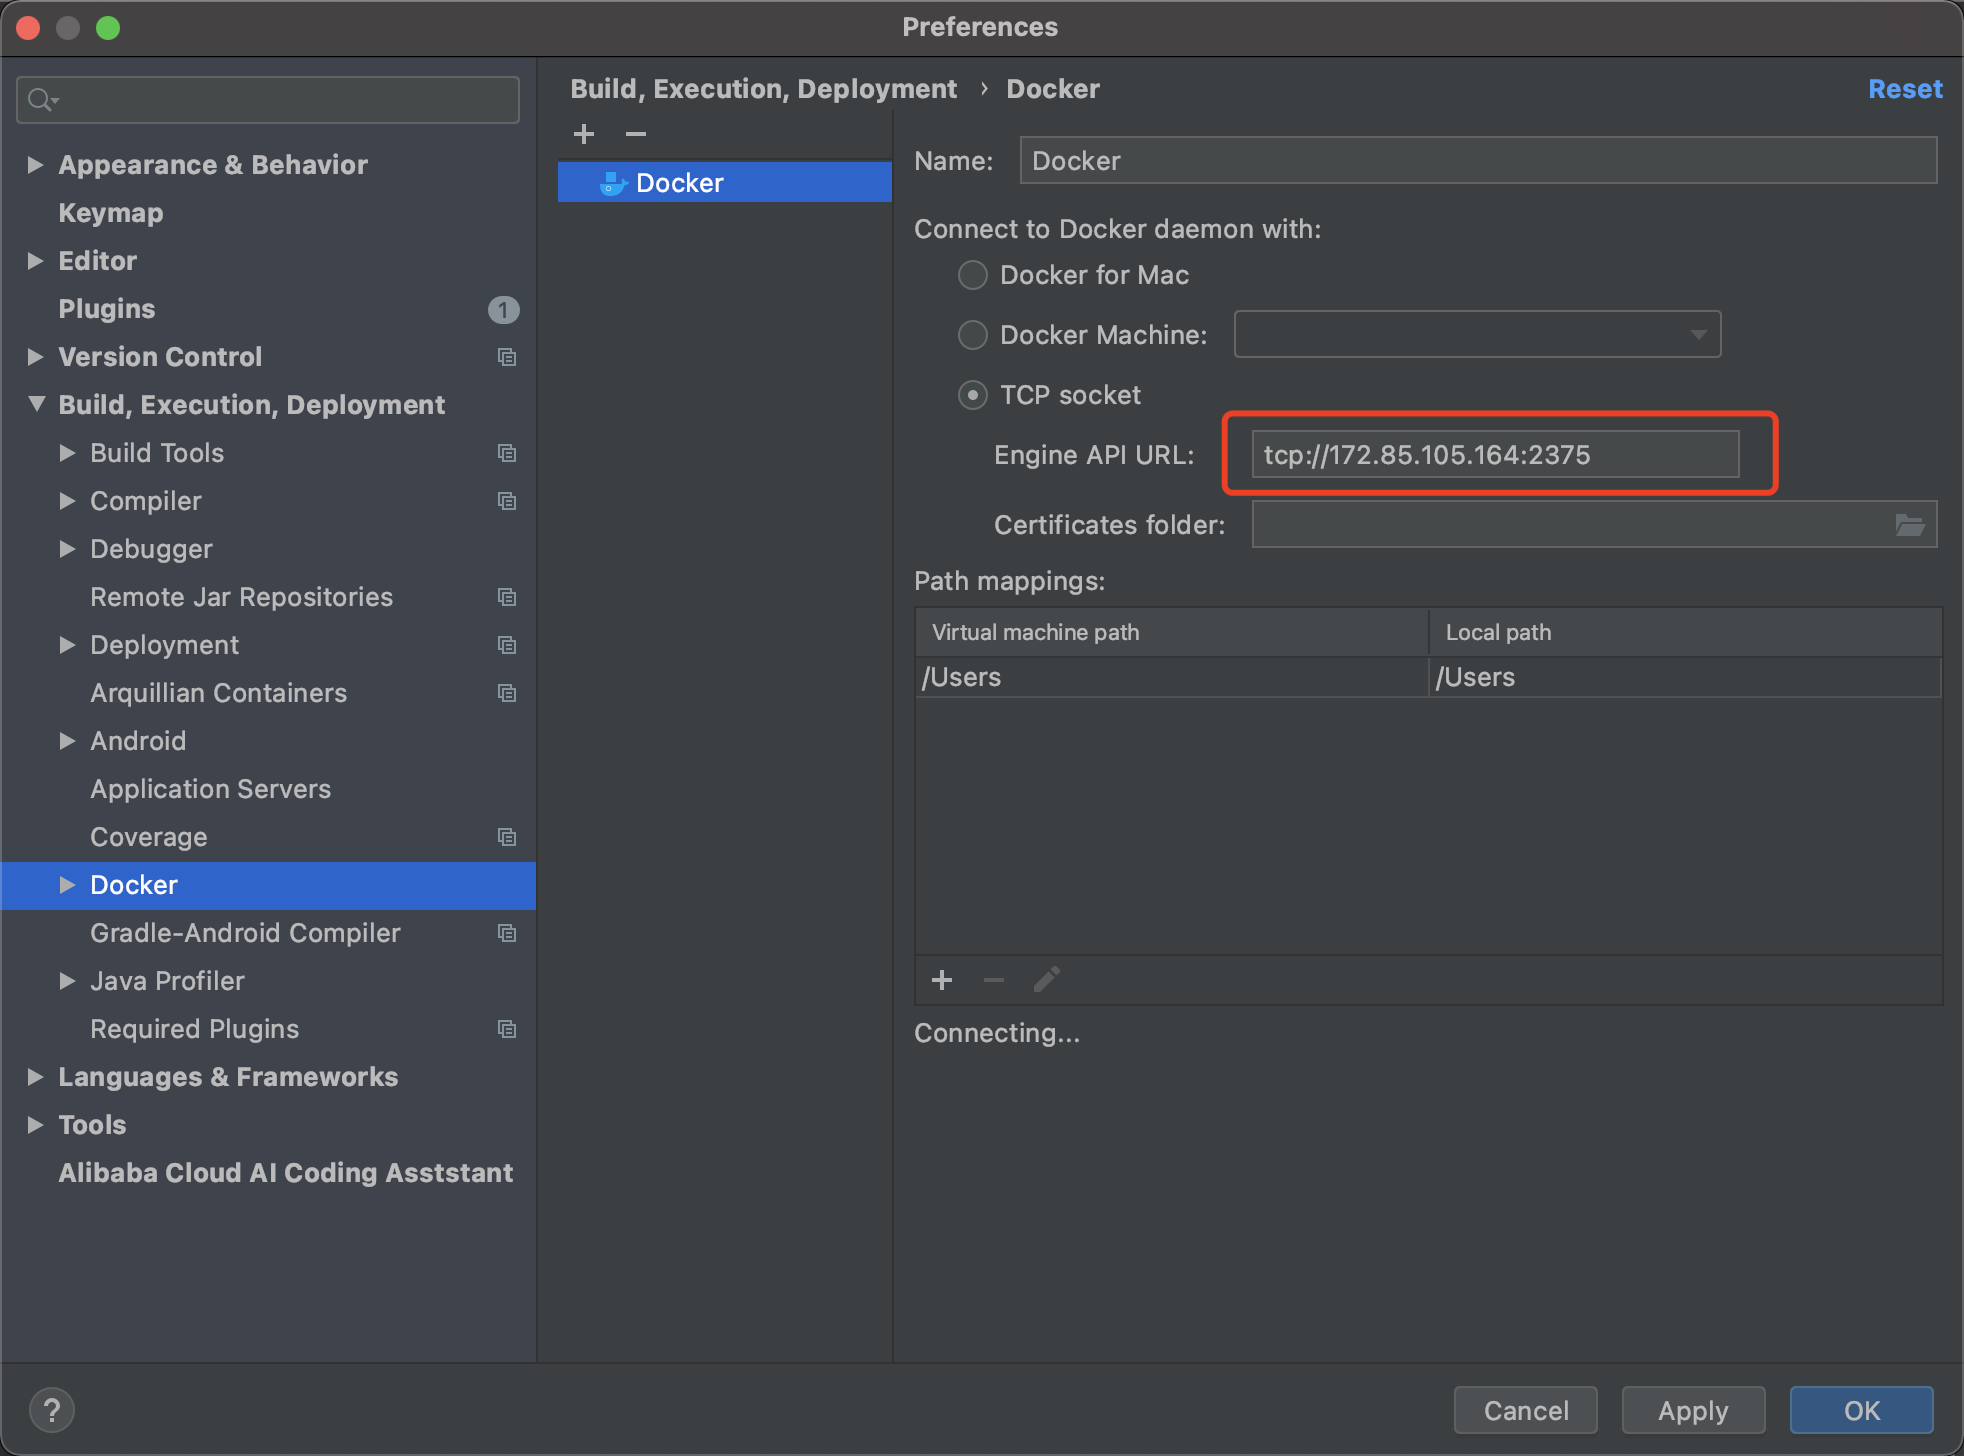Edit the selected path mapping with pencil icon
Image resolution: width=1964 pixels, height=1456 pixels.
1046,980
